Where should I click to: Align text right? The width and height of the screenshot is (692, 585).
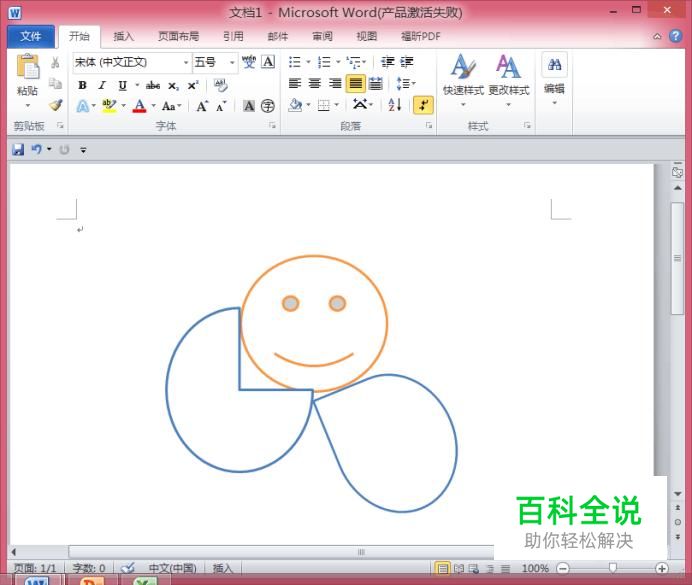click(x=335, y=83)
